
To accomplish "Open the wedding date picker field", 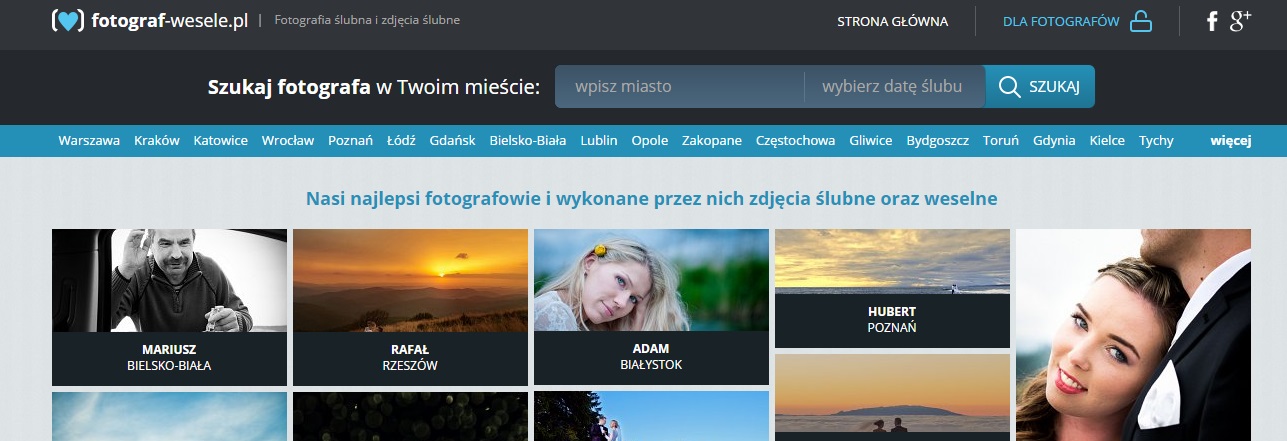I will click(x=892, y=87).
